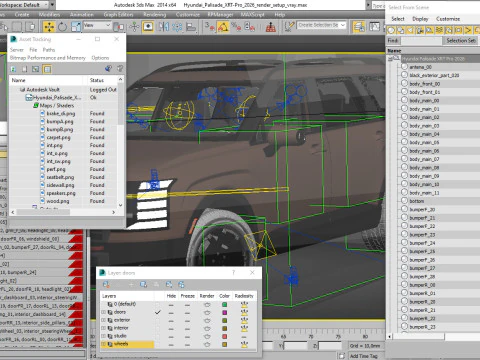Click the Find input field in Select From Scene
Image resolution: width=480 pixels, height=360 pixels.
[x=421, y=41]
